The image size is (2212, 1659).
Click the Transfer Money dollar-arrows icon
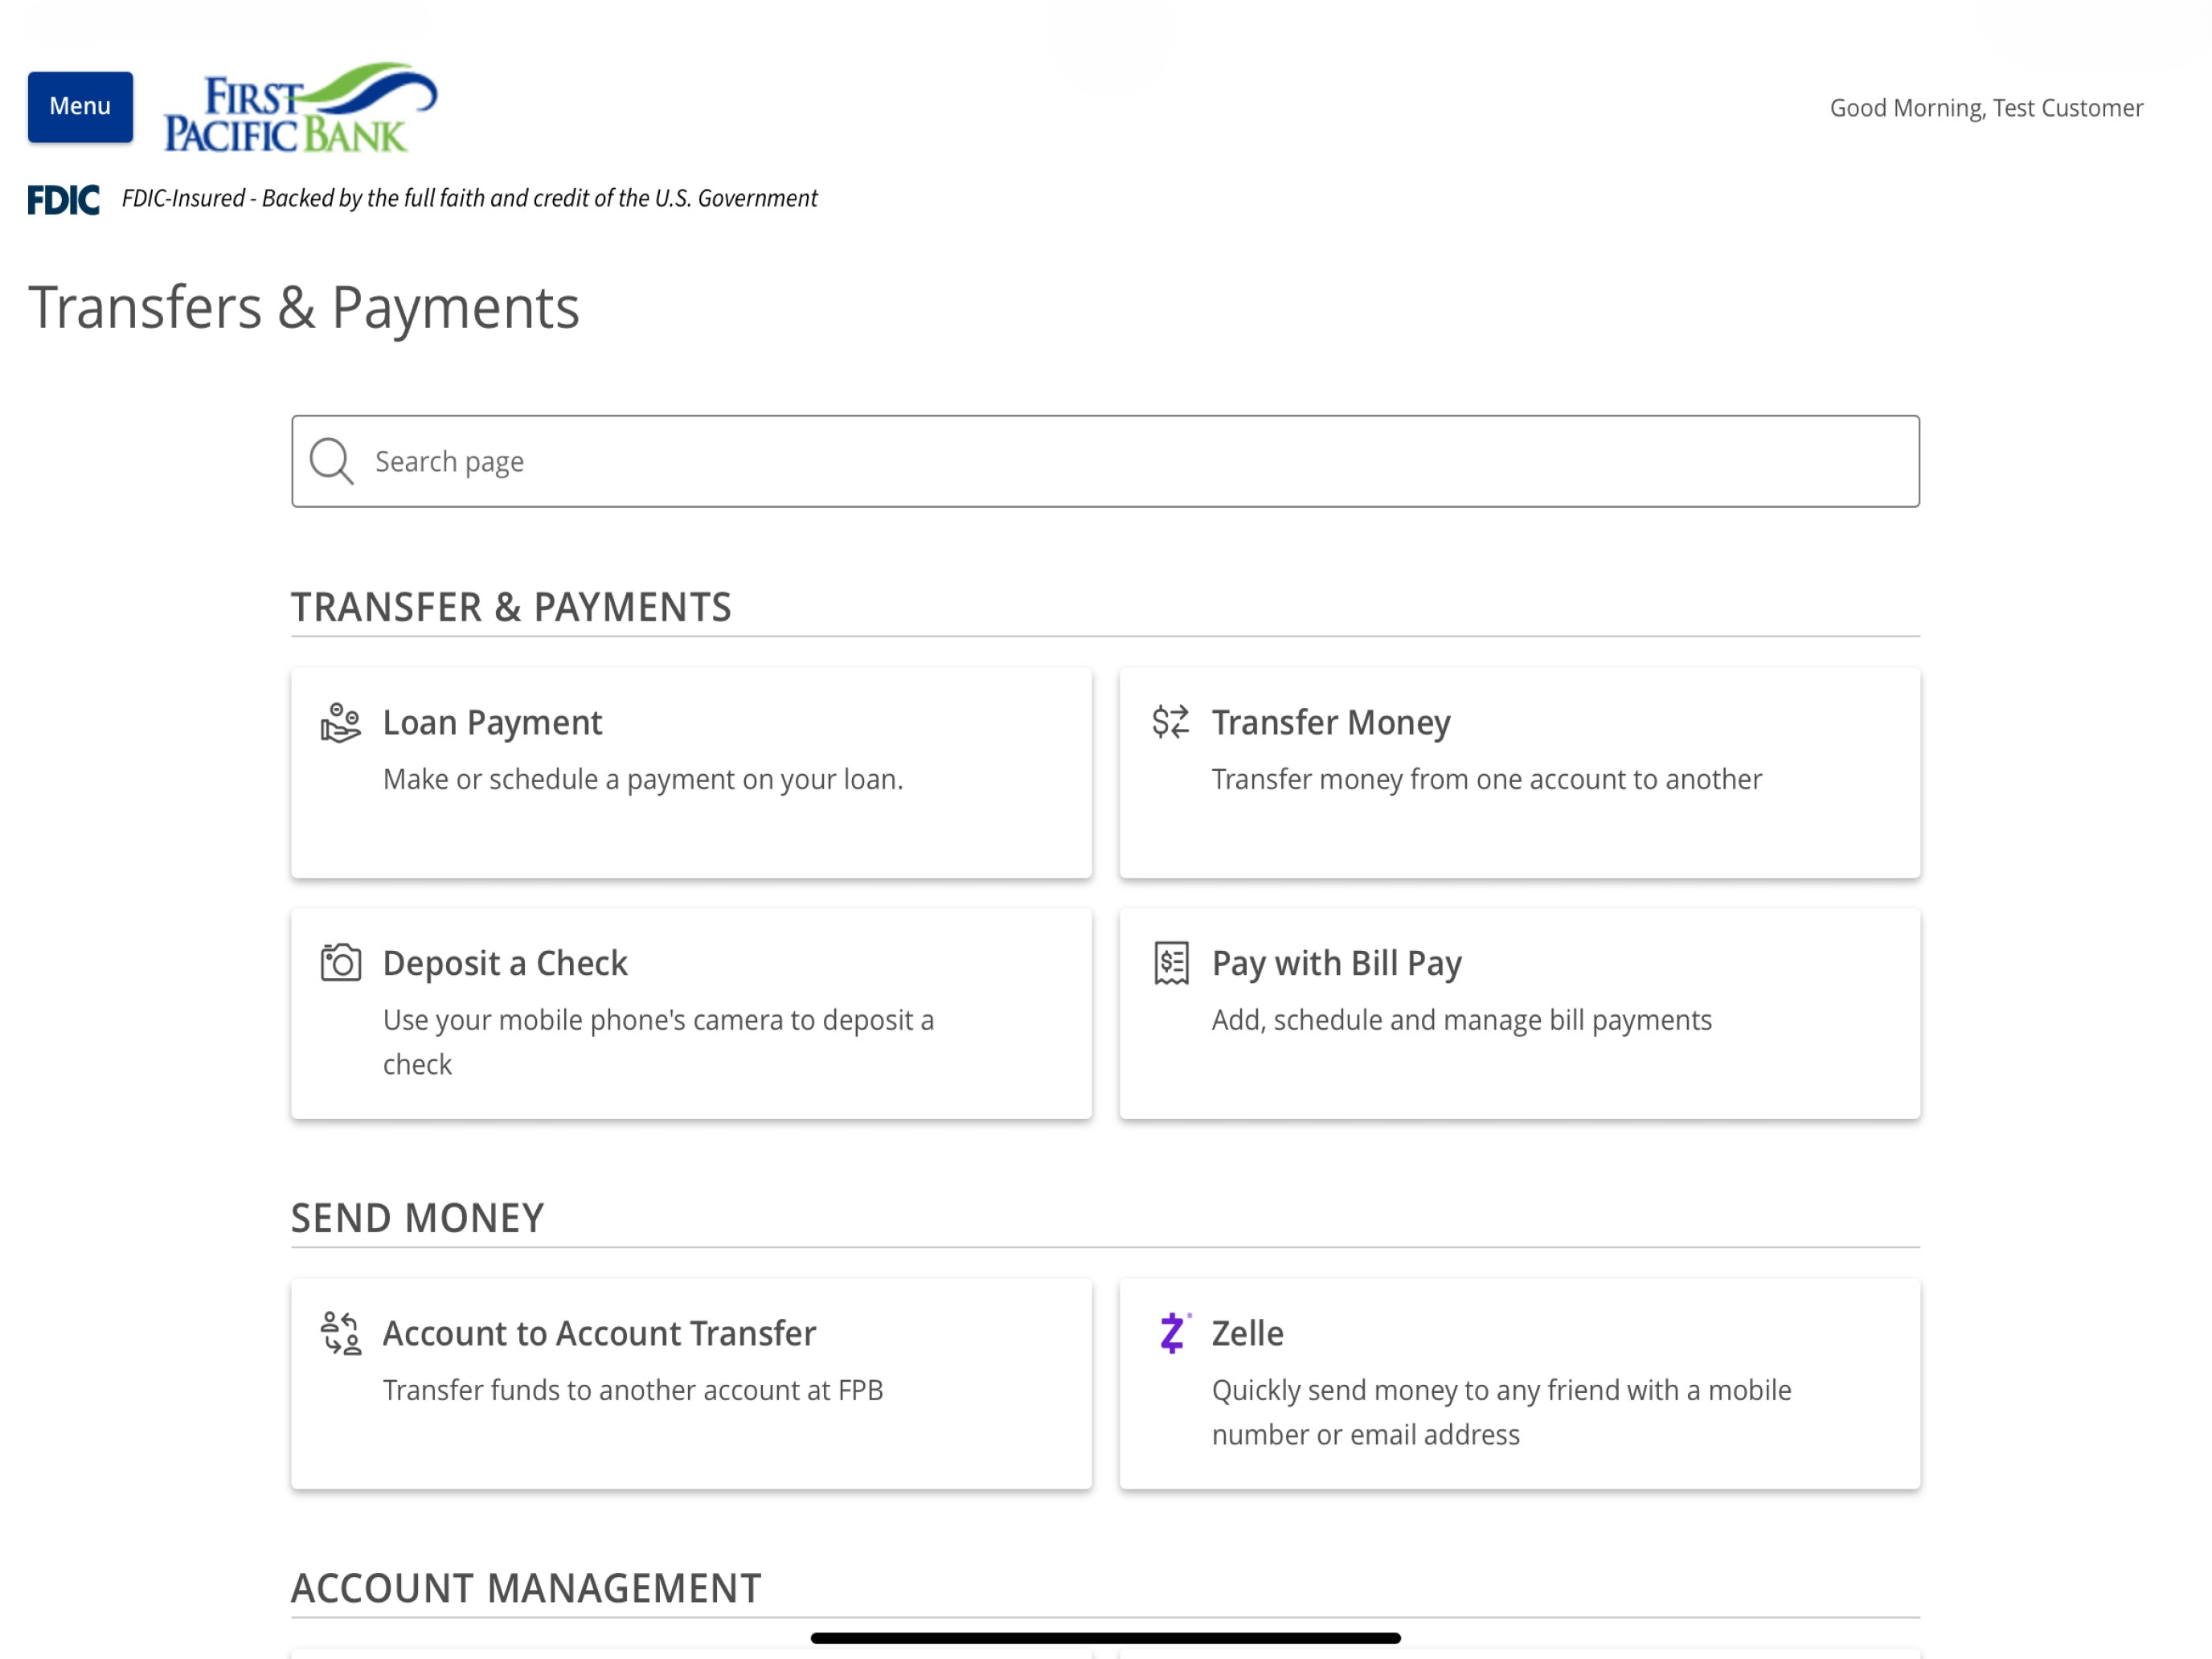pos(1170,721)
